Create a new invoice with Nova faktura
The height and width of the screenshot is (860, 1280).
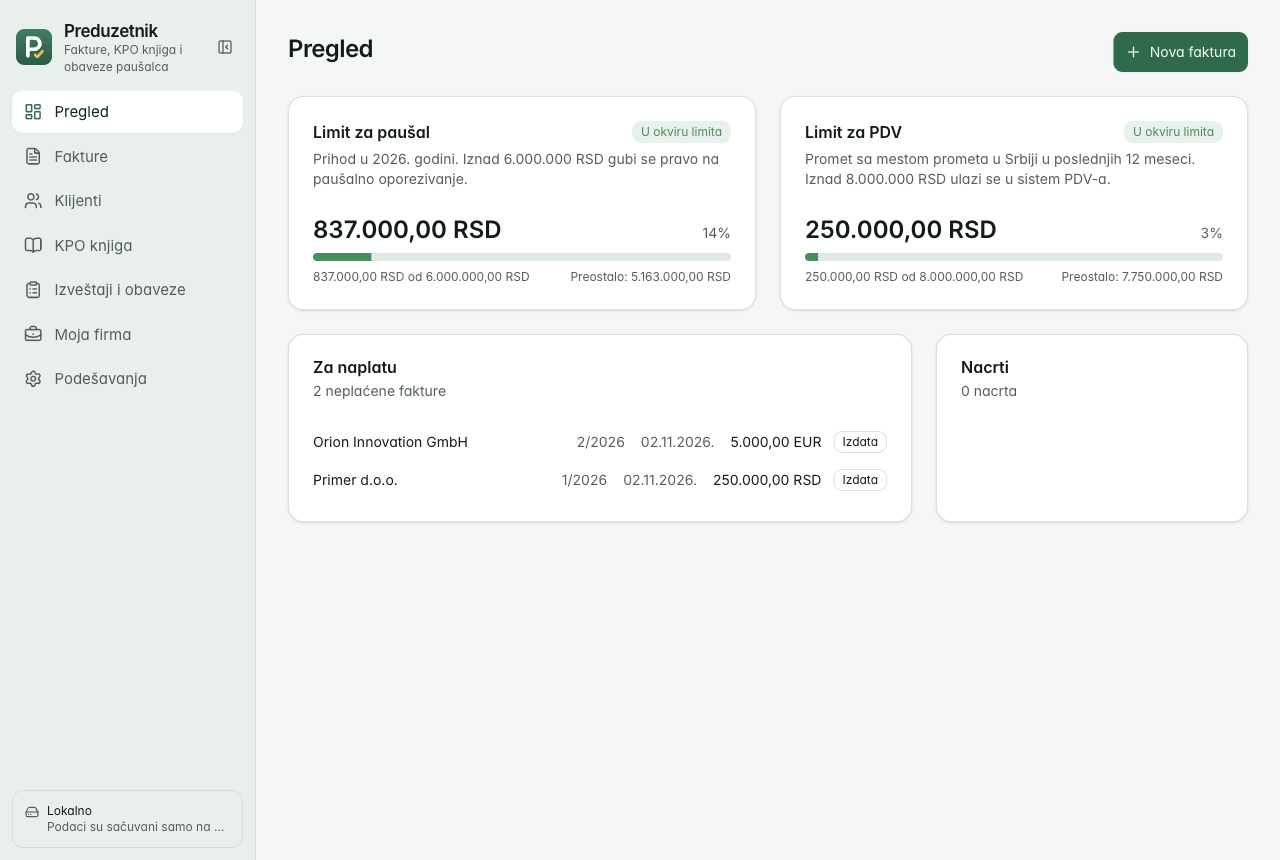1180,52
